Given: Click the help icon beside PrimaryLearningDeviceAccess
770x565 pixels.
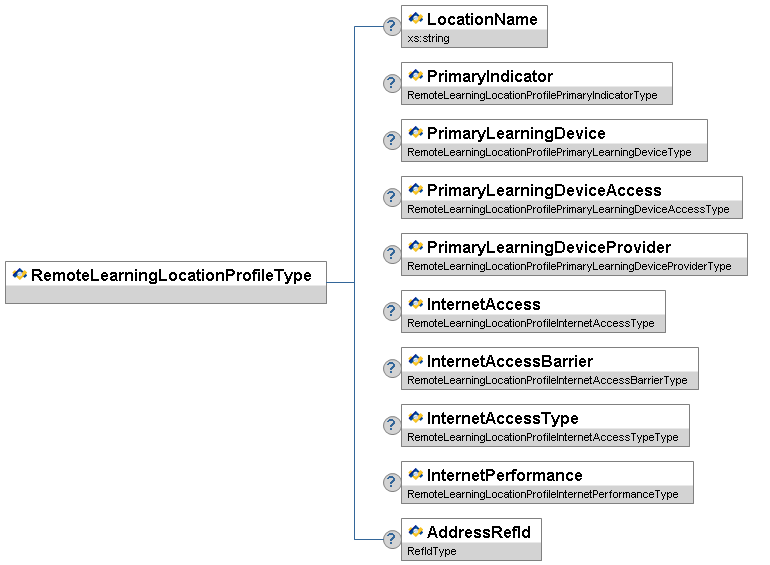Looking at the screenshot, I should point(392,197).
